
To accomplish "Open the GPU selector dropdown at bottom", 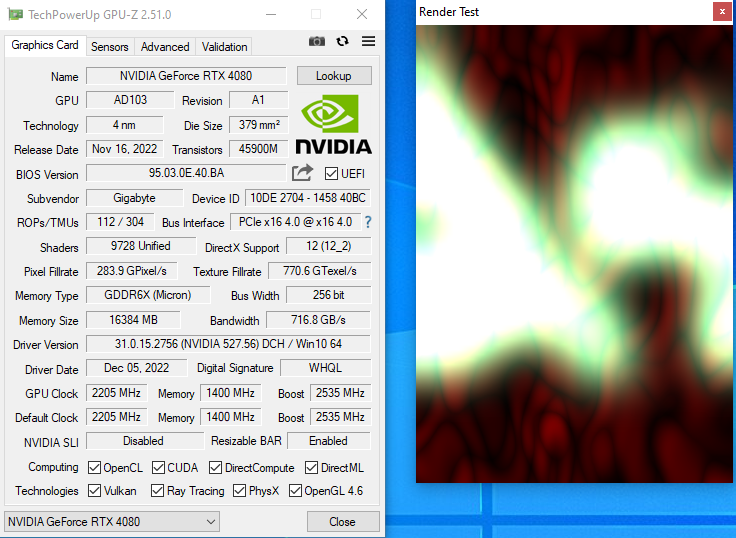I will point(112,522).
